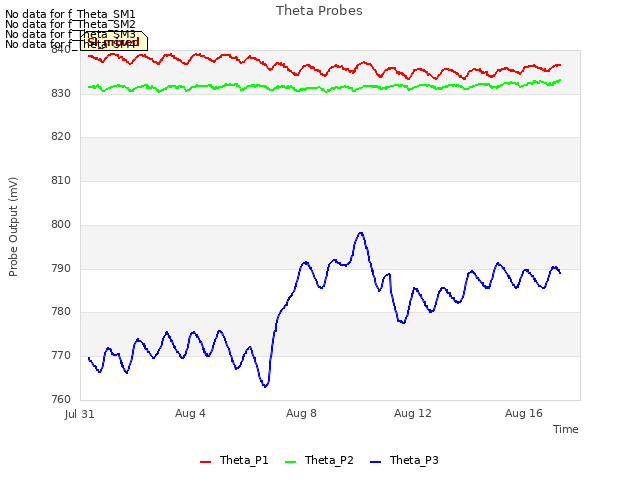Click the 830 y-axis tick label

(x=61, y=93)
